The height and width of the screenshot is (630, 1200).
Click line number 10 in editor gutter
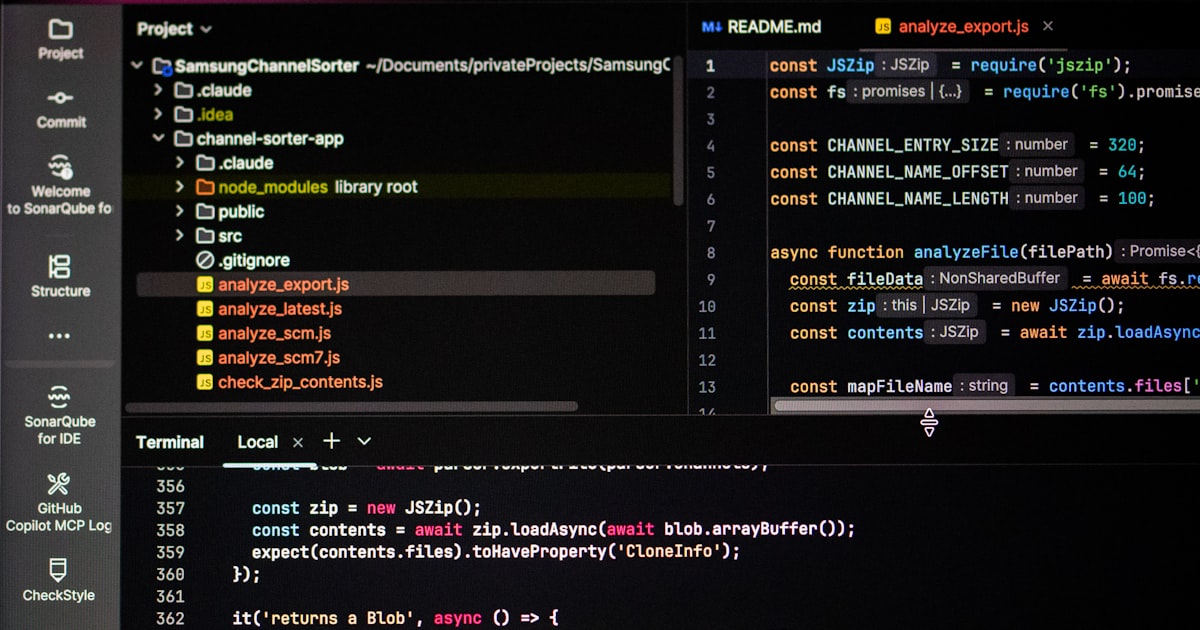point(707,307)
